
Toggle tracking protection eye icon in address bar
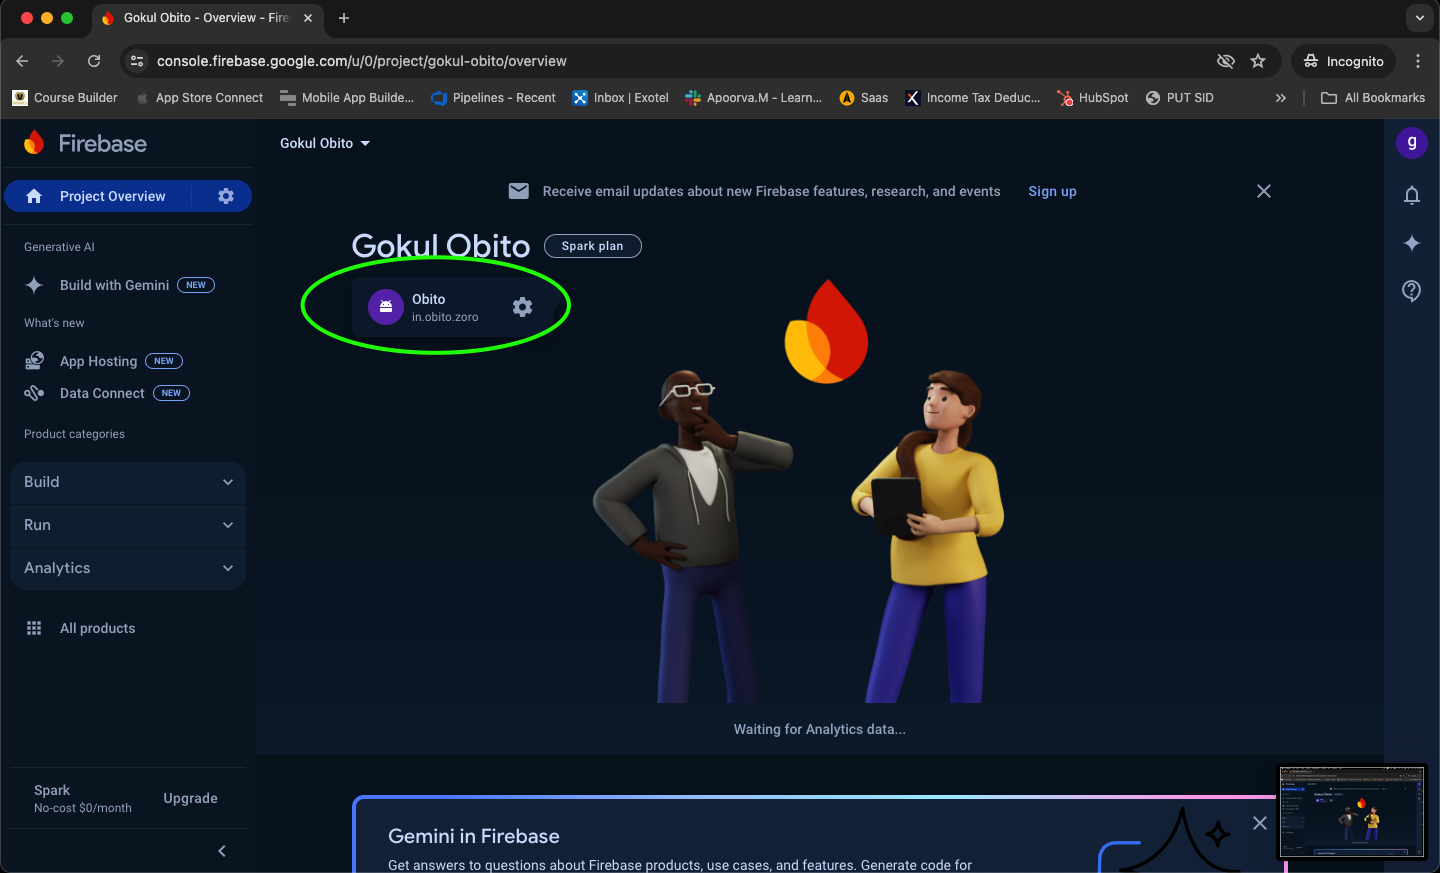[x=1225, y=61]
